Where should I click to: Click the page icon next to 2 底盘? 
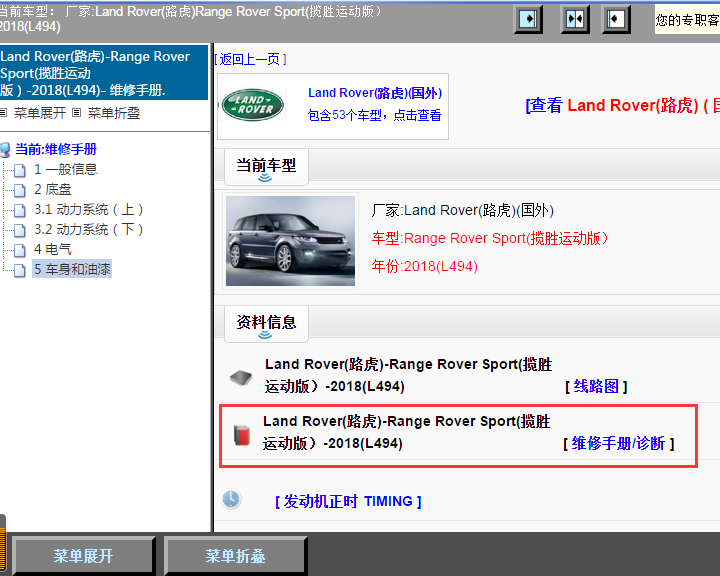(20, 190)
